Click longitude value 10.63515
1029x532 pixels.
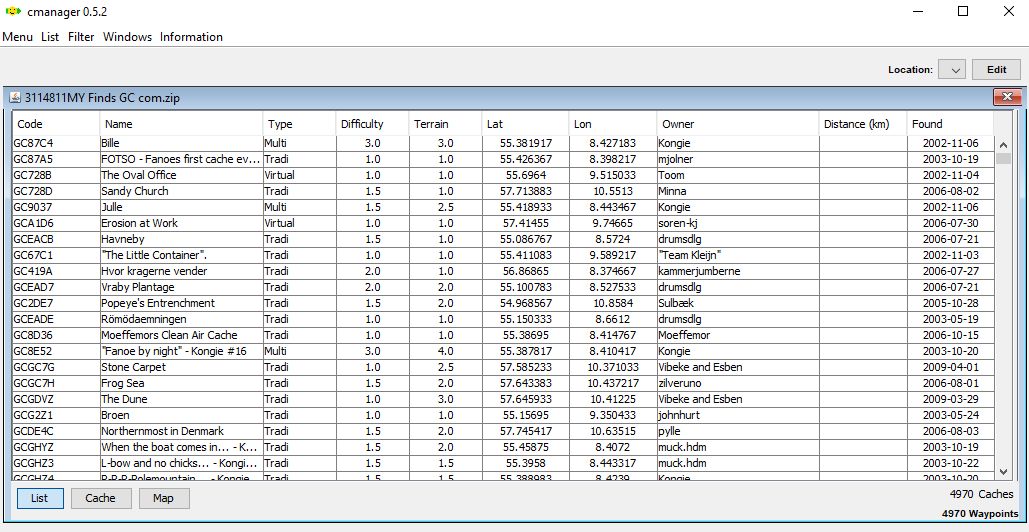pyautogui.click(x=612, y=432)
